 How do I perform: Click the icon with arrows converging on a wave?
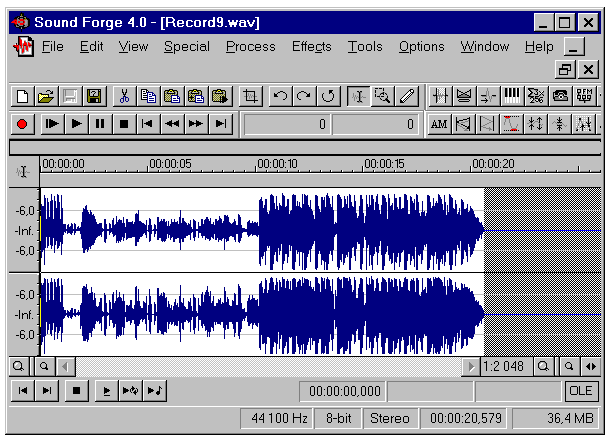point(560,124)
